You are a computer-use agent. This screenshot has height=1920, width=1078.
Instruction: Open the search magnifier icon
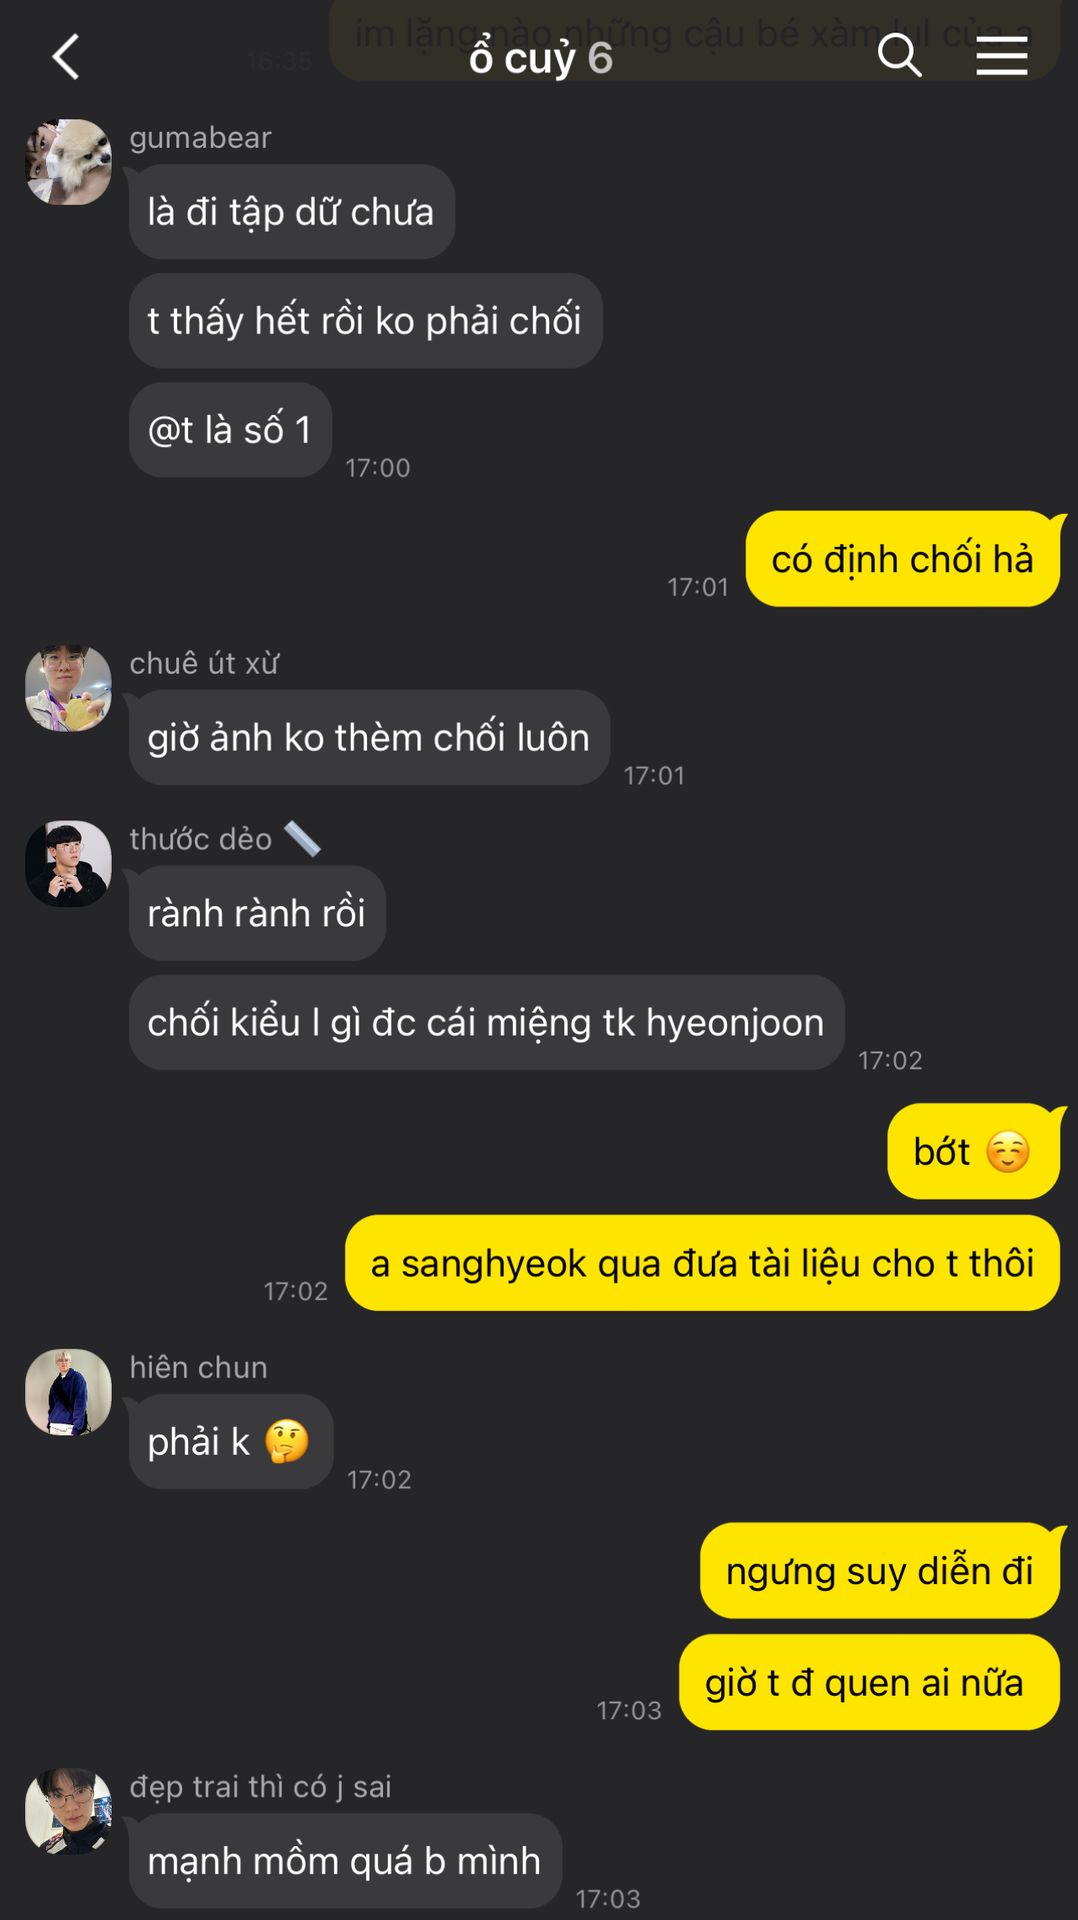coord(899,55)
